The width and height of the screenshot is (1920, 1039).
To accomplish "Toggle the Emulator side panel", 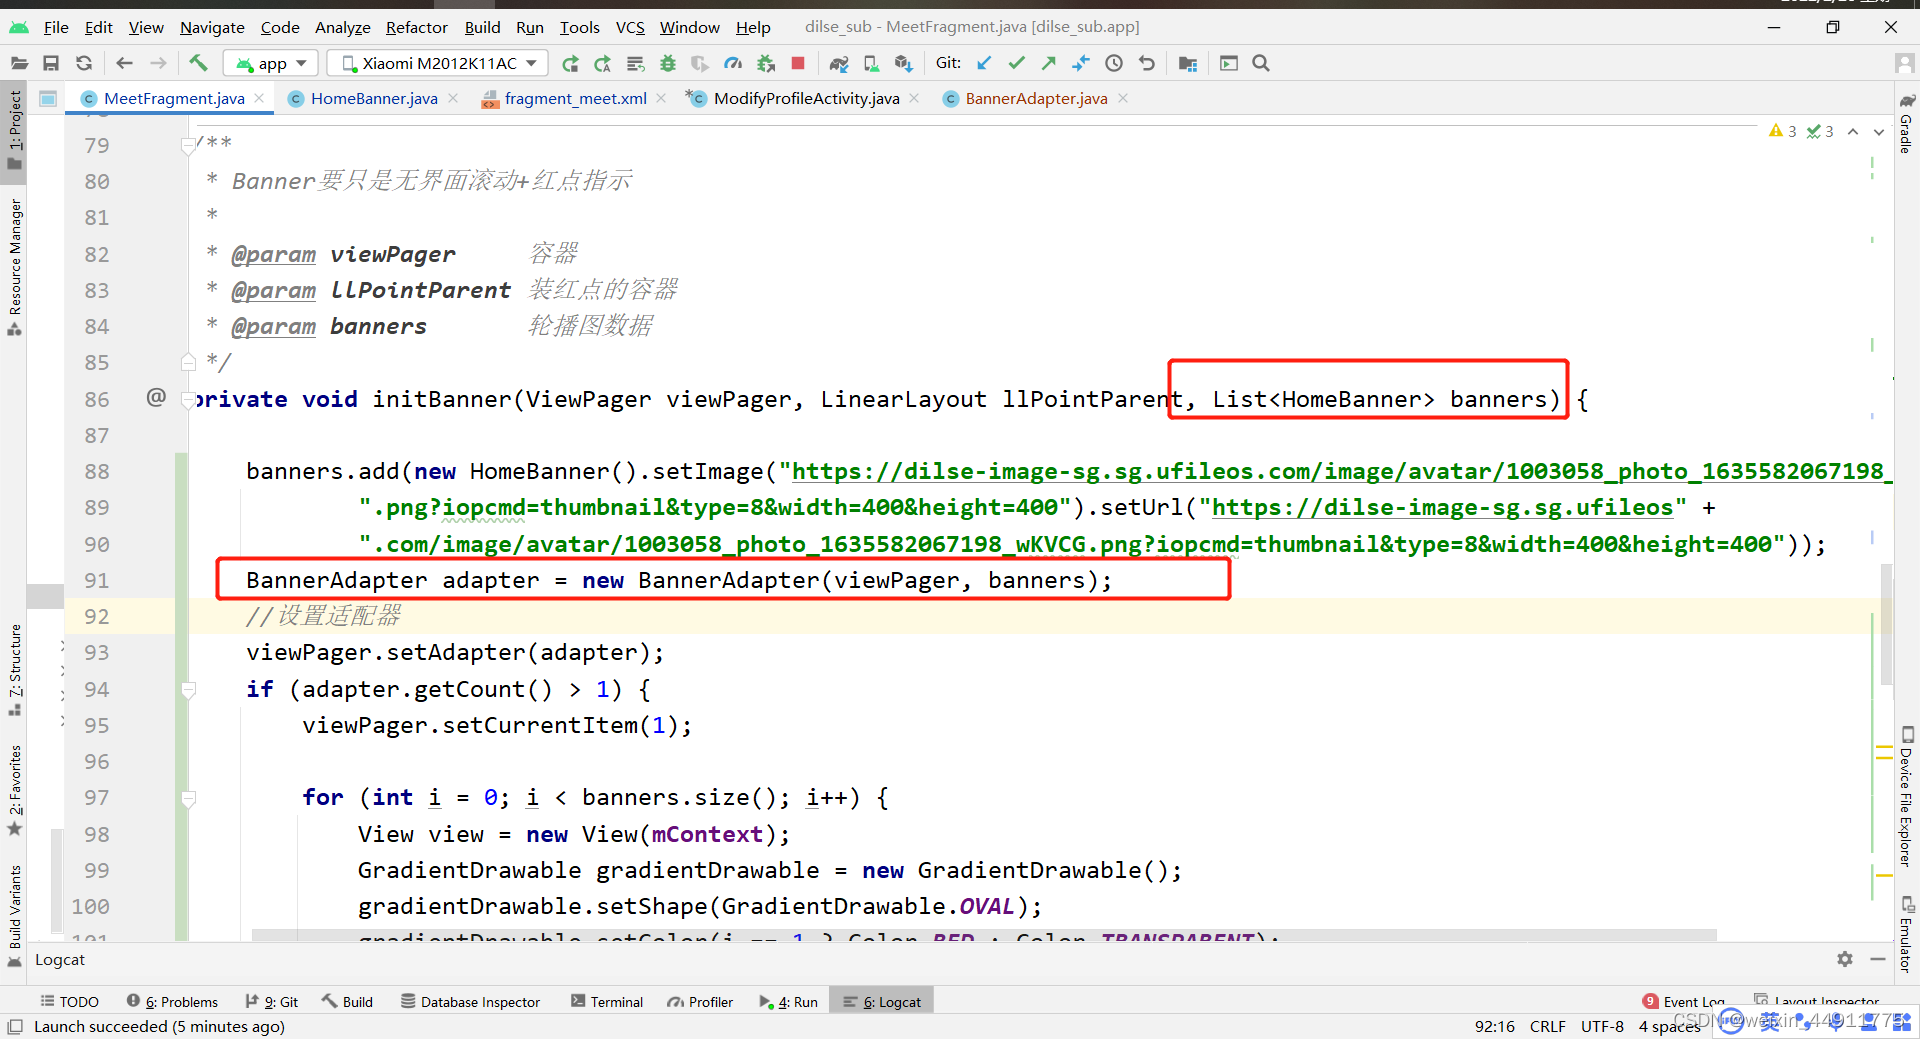I will (x=1906, y=933).
